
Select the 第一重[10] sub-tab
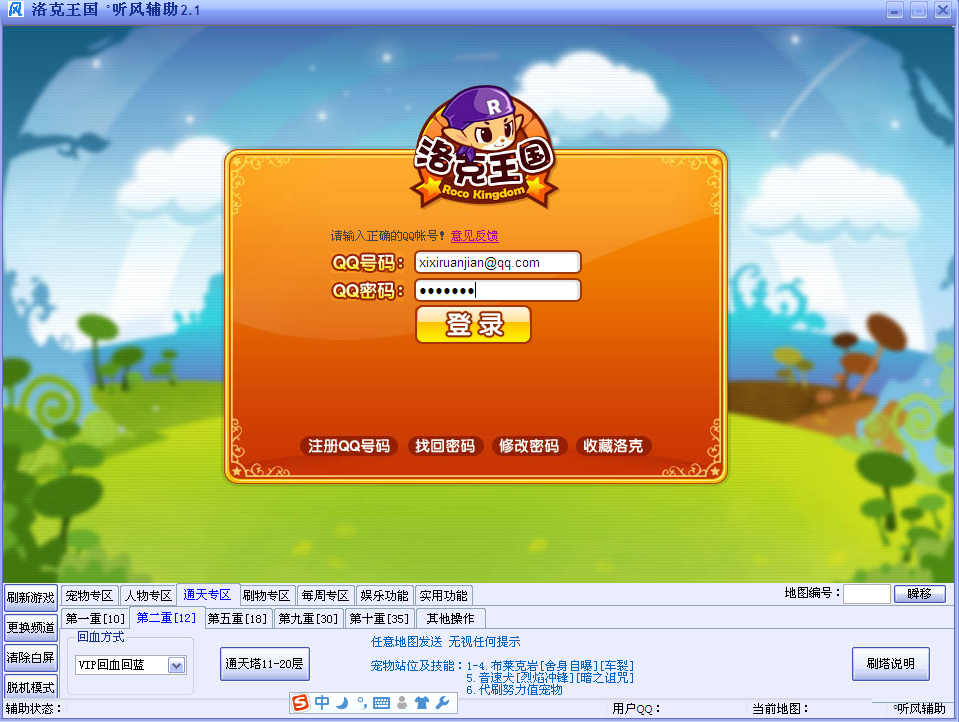tap(95, 619)
